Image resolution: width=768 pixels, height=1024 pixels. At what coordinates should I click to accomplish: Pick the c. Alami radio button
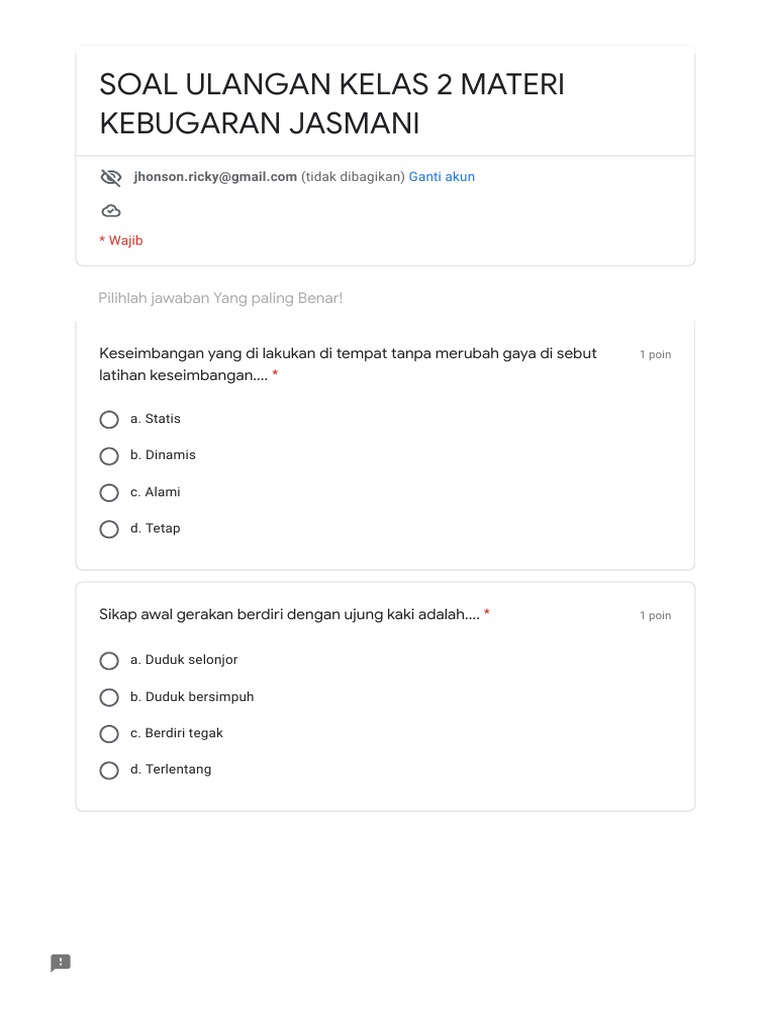tap(109, 493)
